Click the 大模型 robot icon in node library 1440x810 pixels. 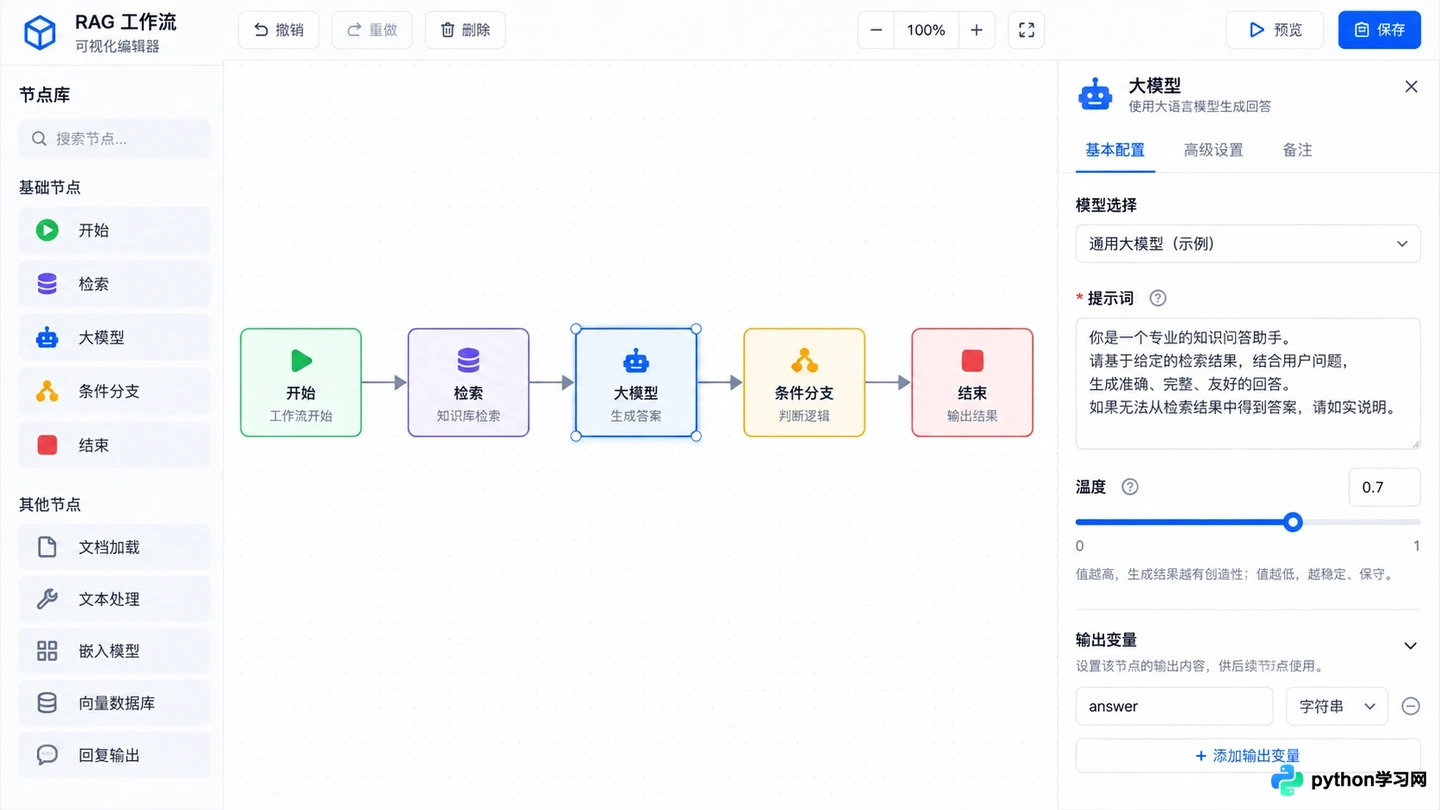pos(47,338)
